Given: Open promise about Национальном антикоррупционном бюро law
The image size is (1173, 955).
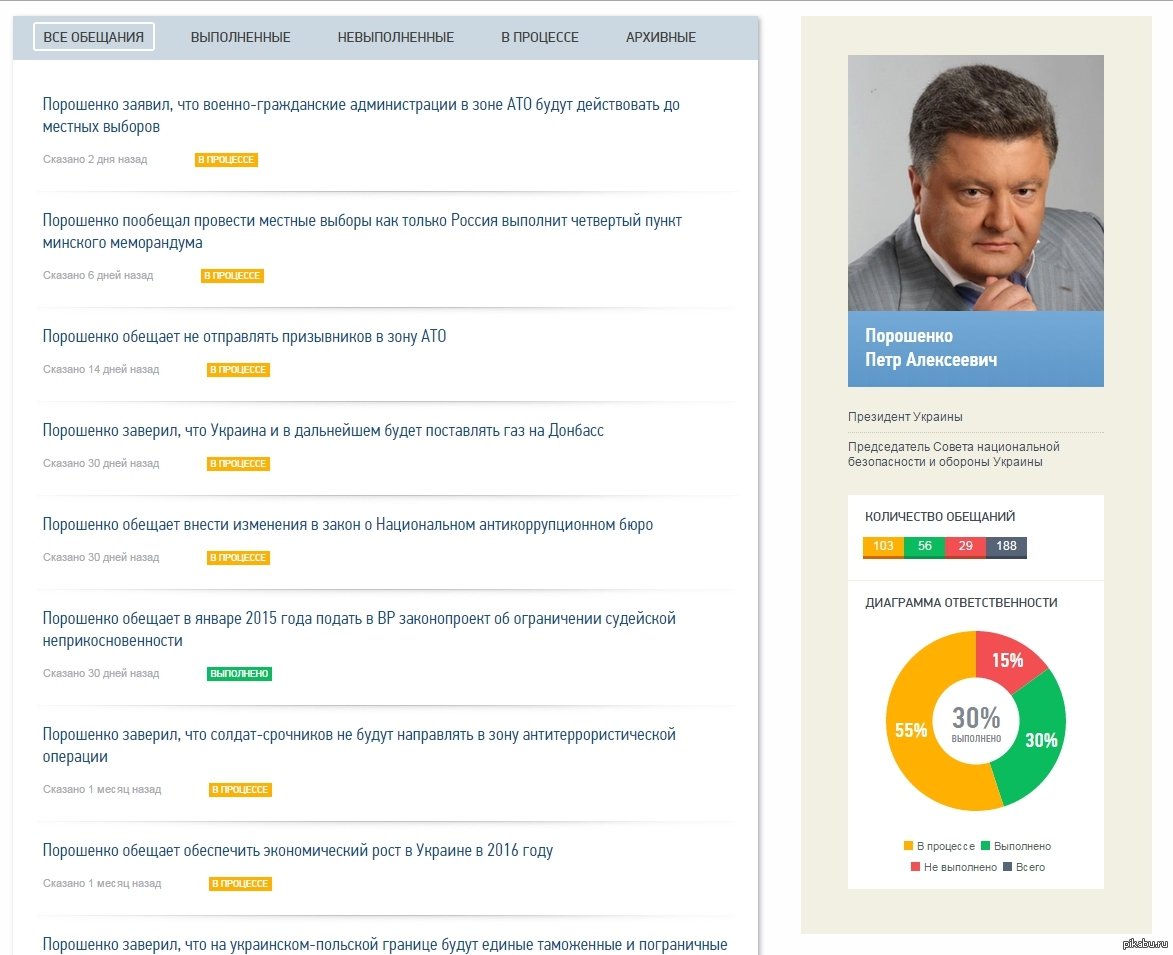Looking at the screenshot, I should [x=348, y=525].
